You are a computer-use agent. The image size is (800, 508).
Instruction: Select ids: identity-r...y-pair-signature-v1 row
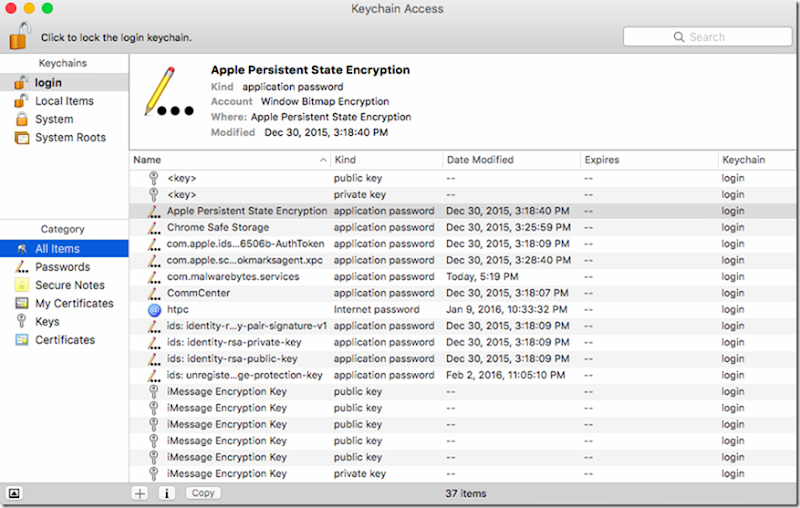point(463,326)
